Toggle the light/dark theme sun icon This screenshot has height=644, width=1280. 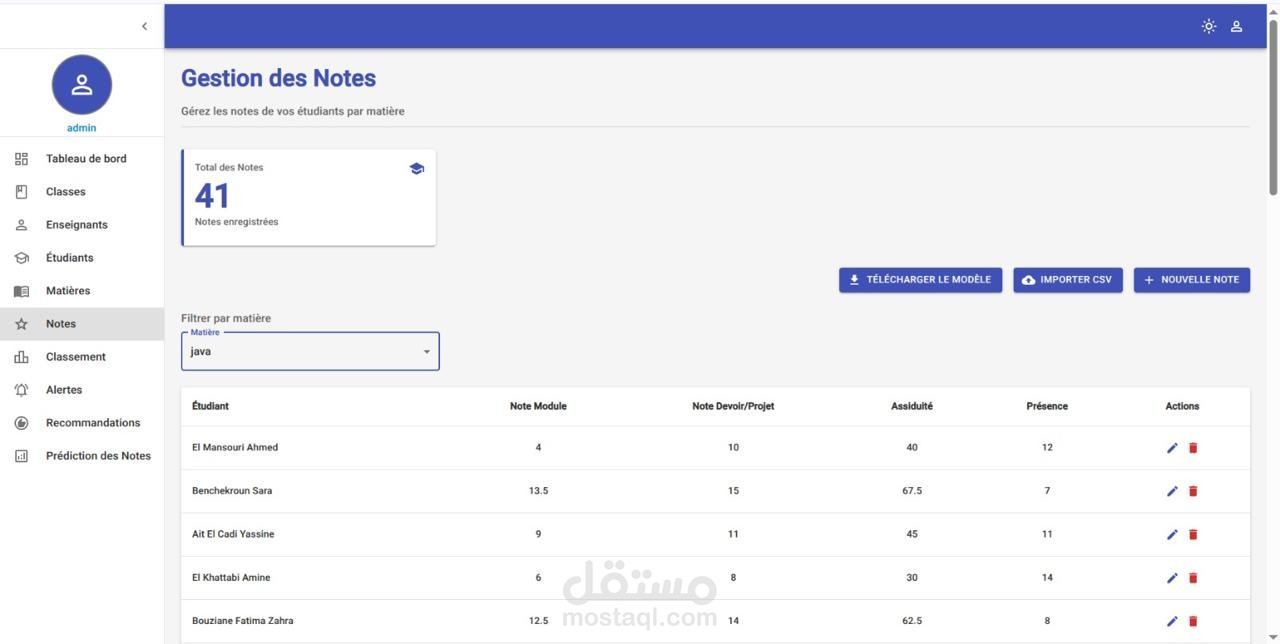point(1209,27)
